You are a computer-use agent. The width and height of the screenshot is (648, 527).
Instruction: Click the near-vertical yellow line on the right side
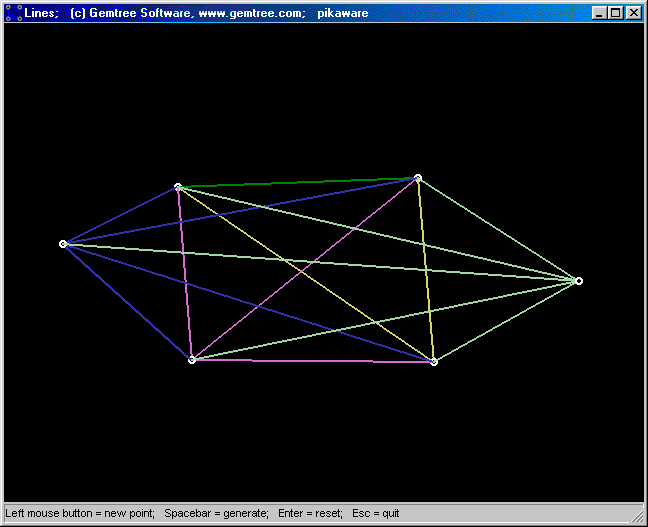point(425,270)
